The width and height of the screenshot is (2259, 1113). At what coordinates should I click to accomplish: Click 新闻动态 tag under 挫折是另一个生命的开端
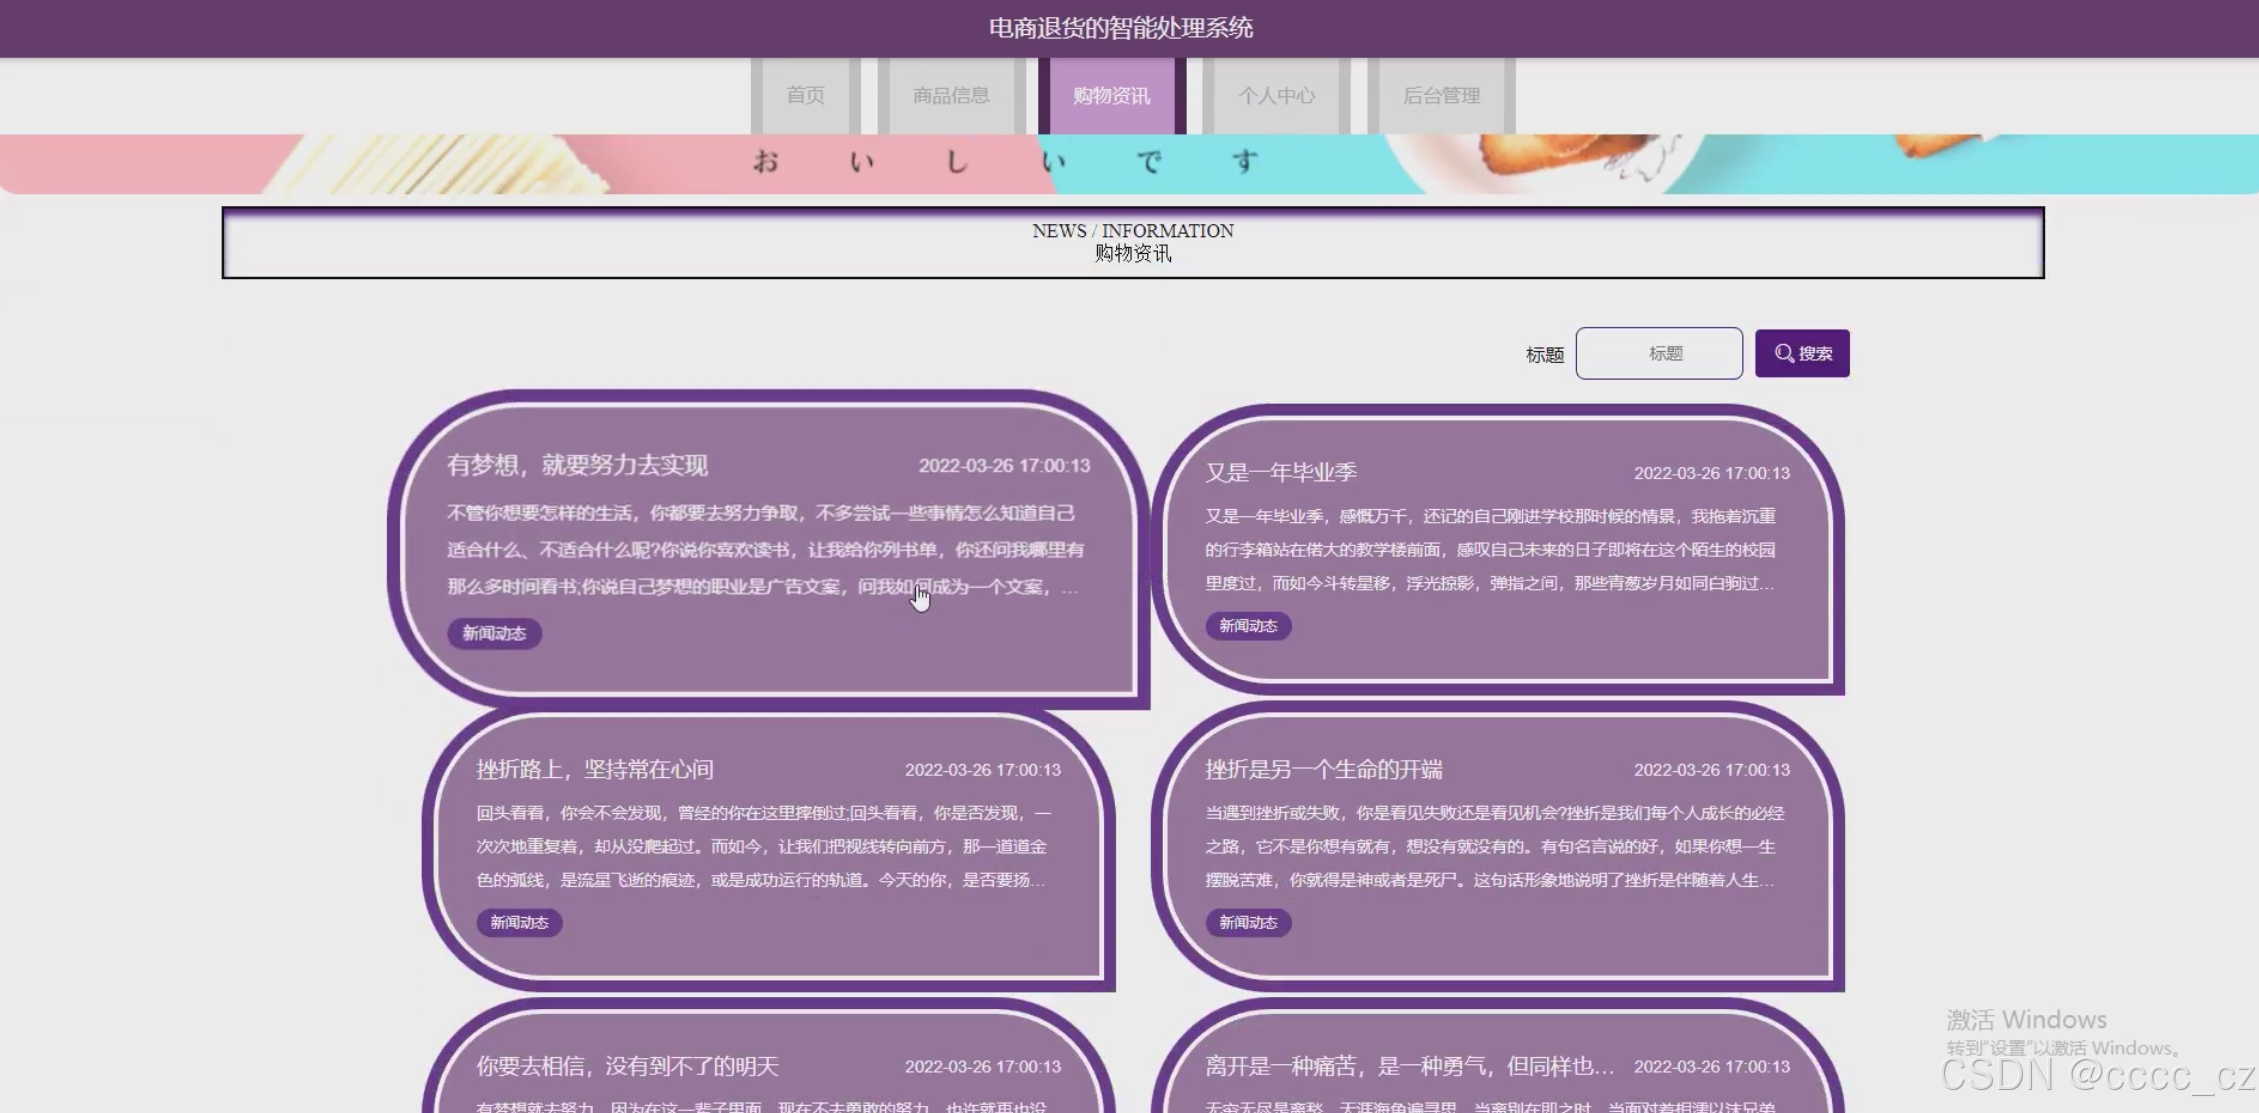point(1248,923)
